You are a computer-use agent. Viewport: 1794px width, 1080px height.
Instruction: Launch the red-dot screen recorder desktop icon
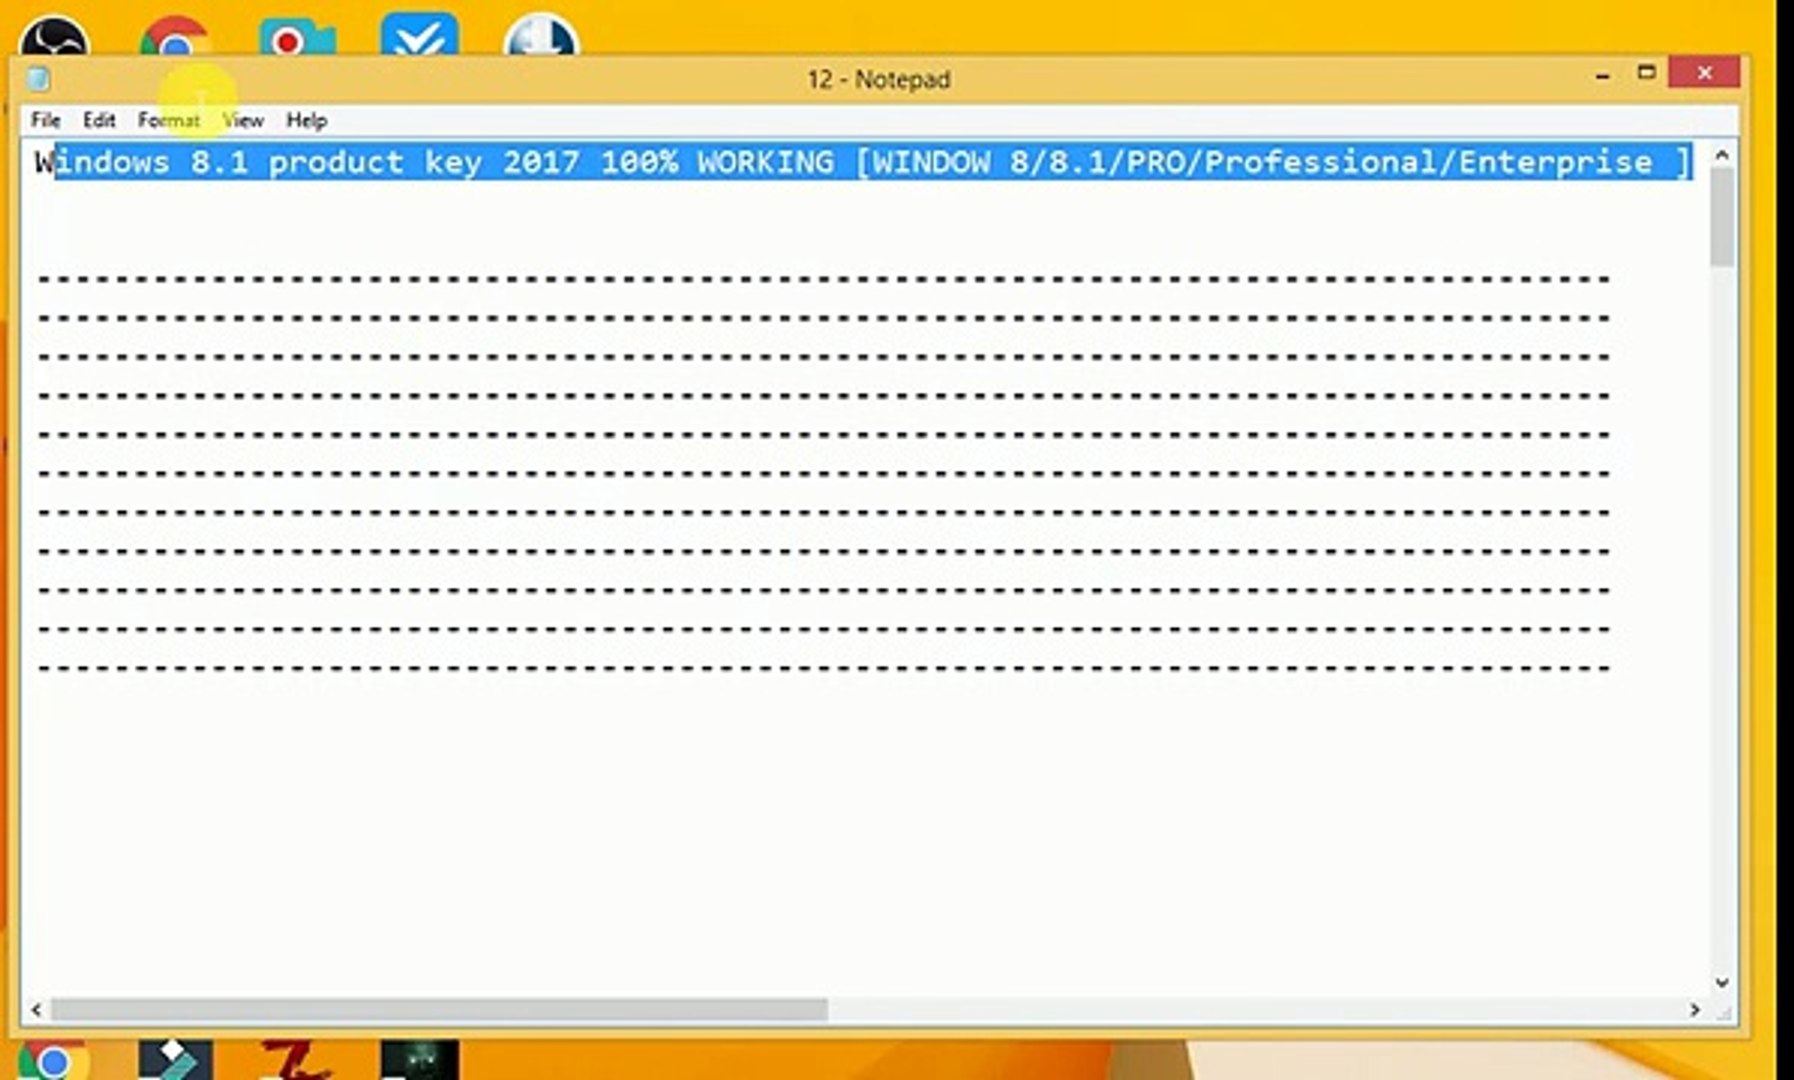click(x=297, y=38)
